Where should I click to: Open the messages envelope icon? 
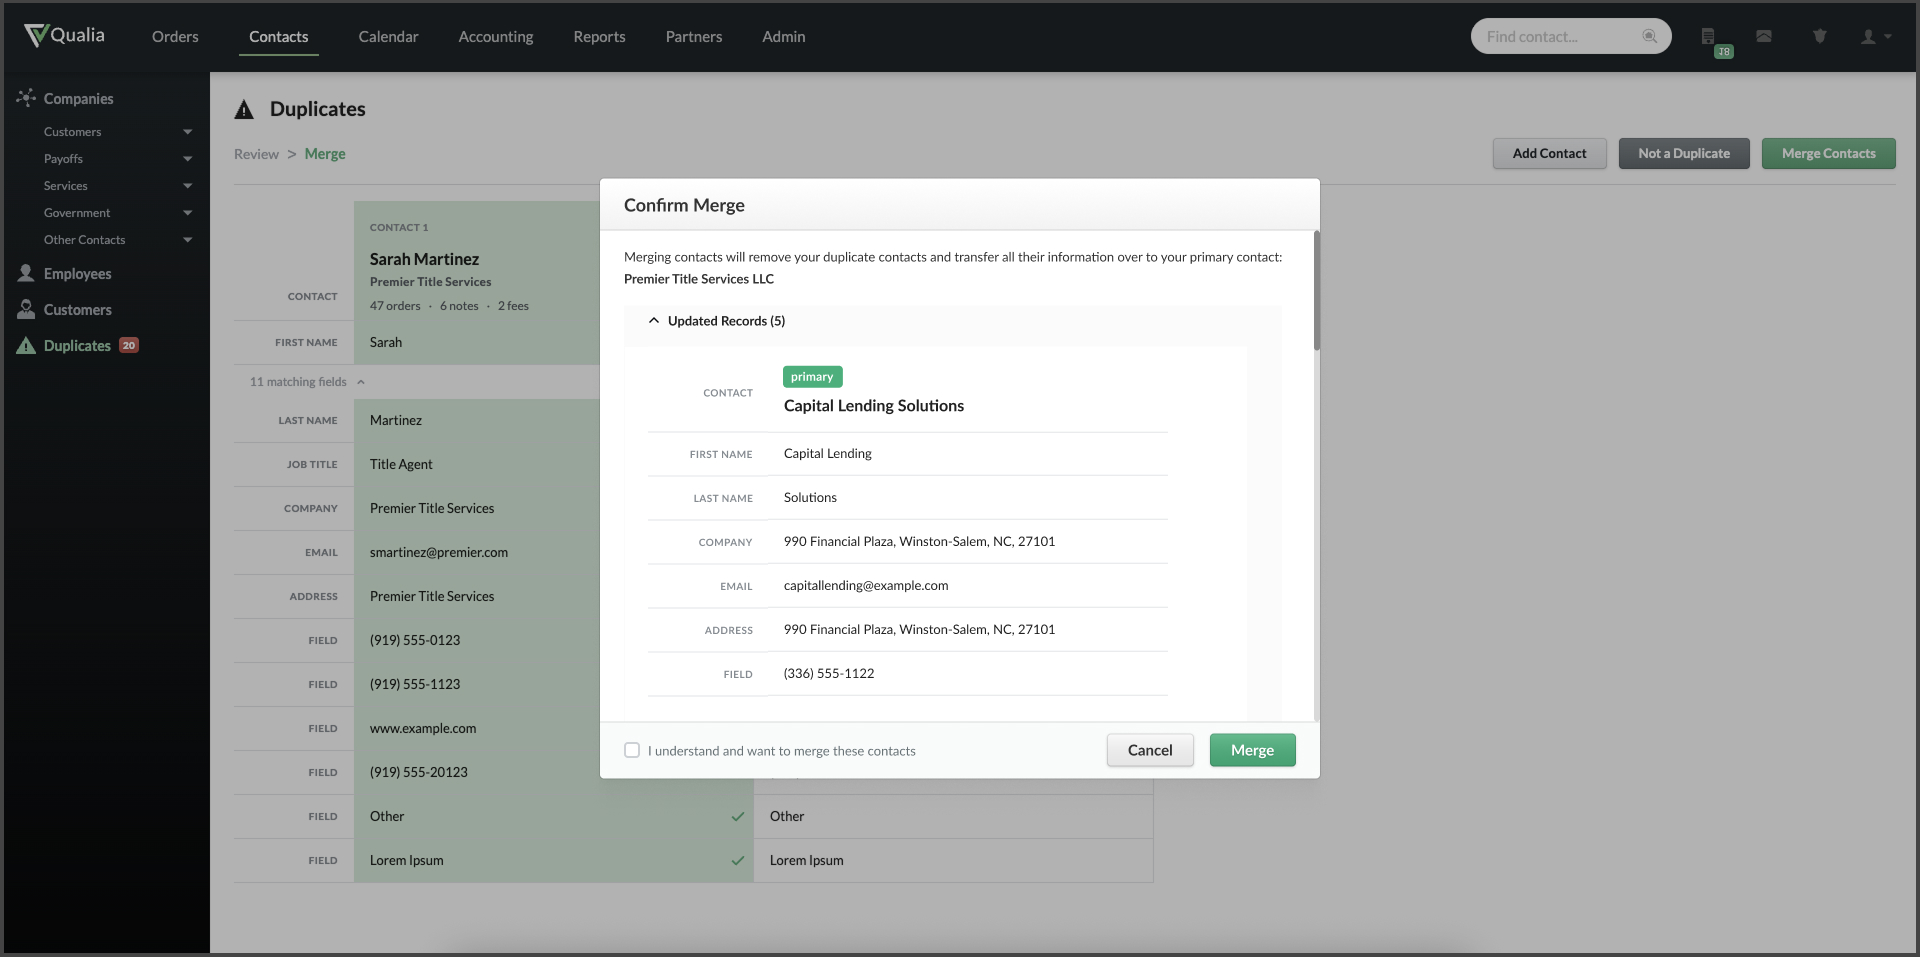tap(1764, 36)
